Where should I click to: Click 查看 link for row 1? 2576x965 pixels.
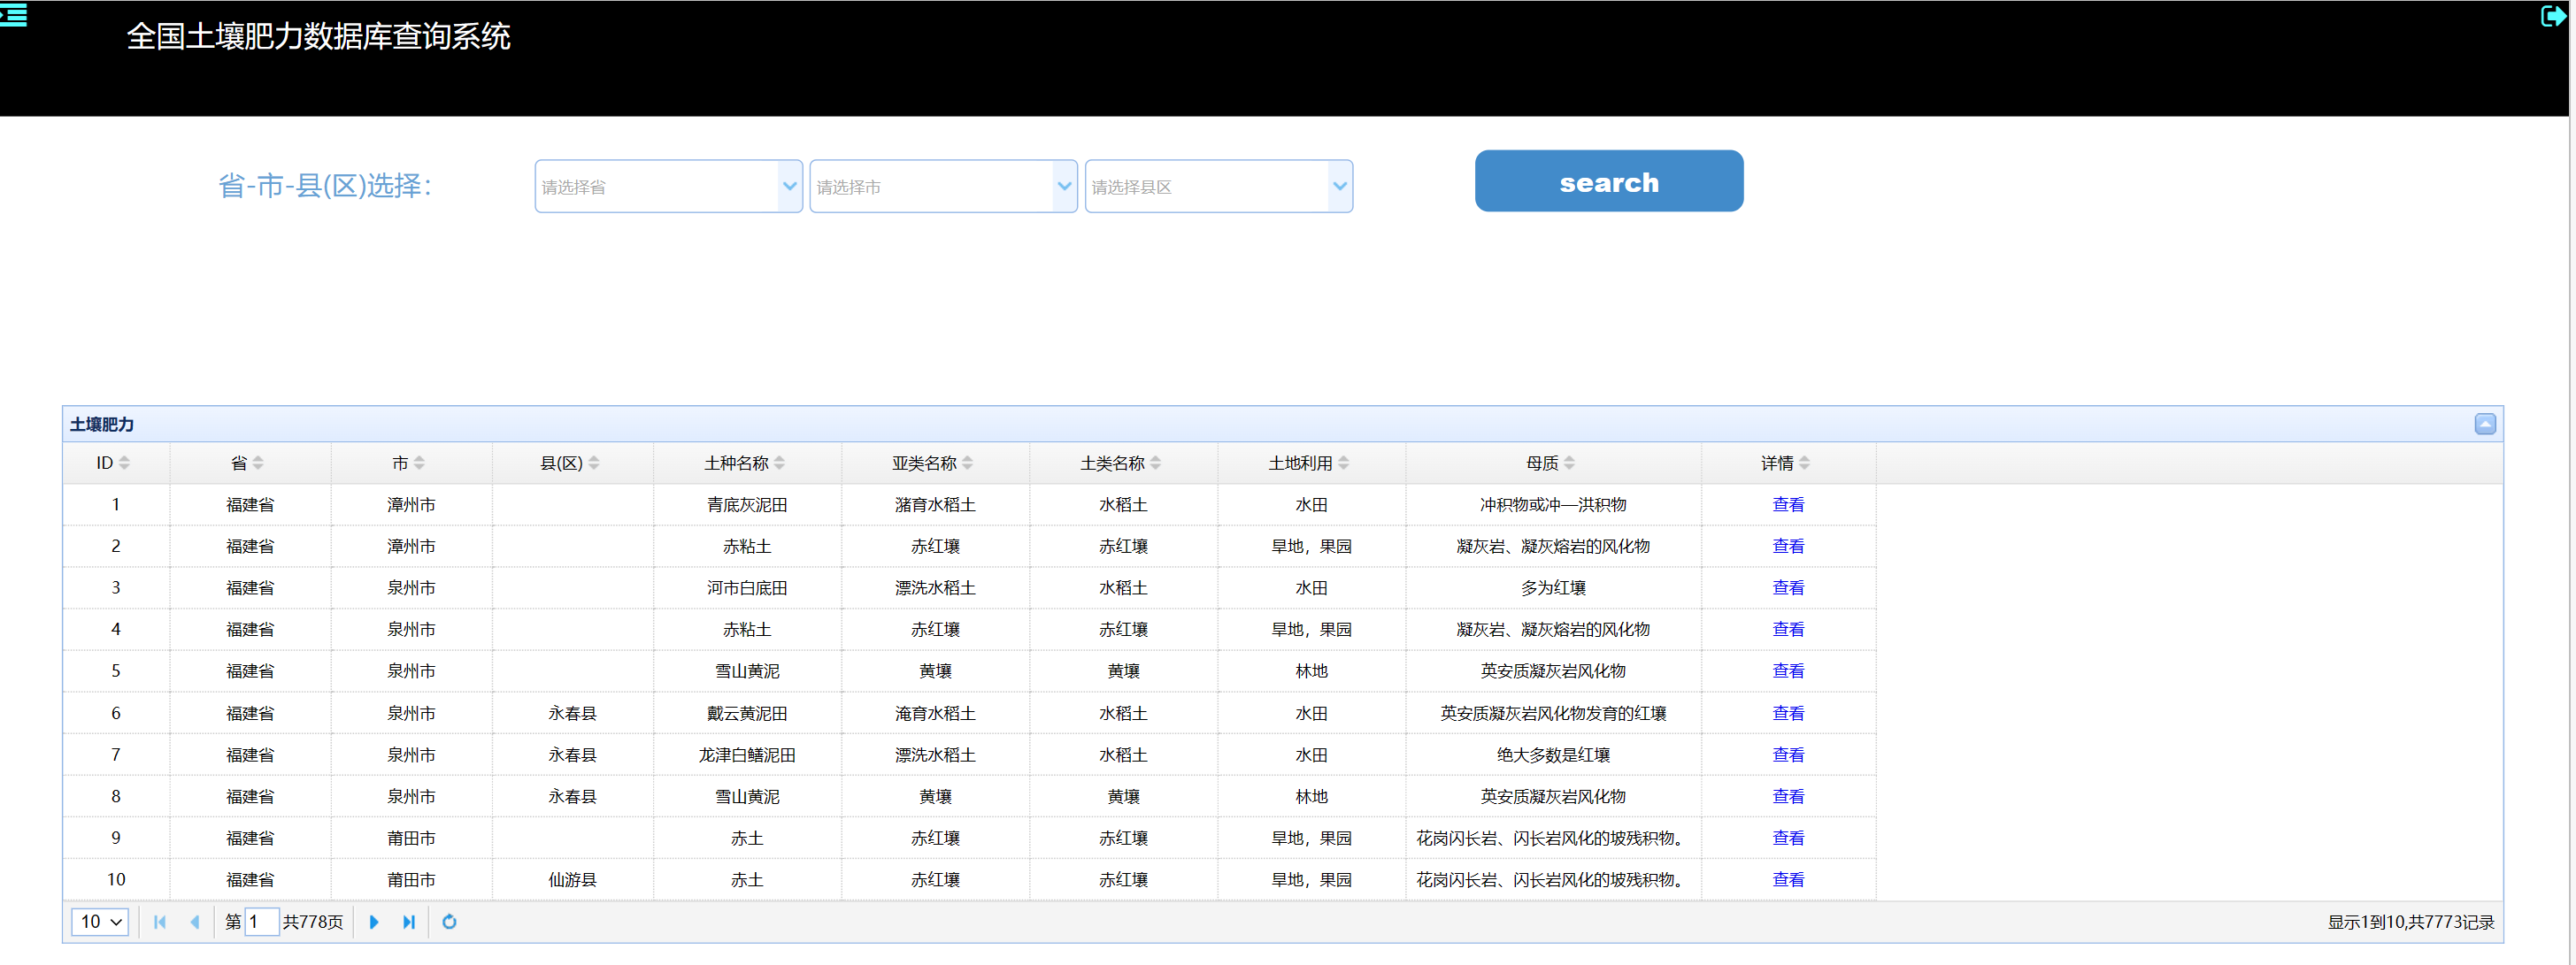1788,505
